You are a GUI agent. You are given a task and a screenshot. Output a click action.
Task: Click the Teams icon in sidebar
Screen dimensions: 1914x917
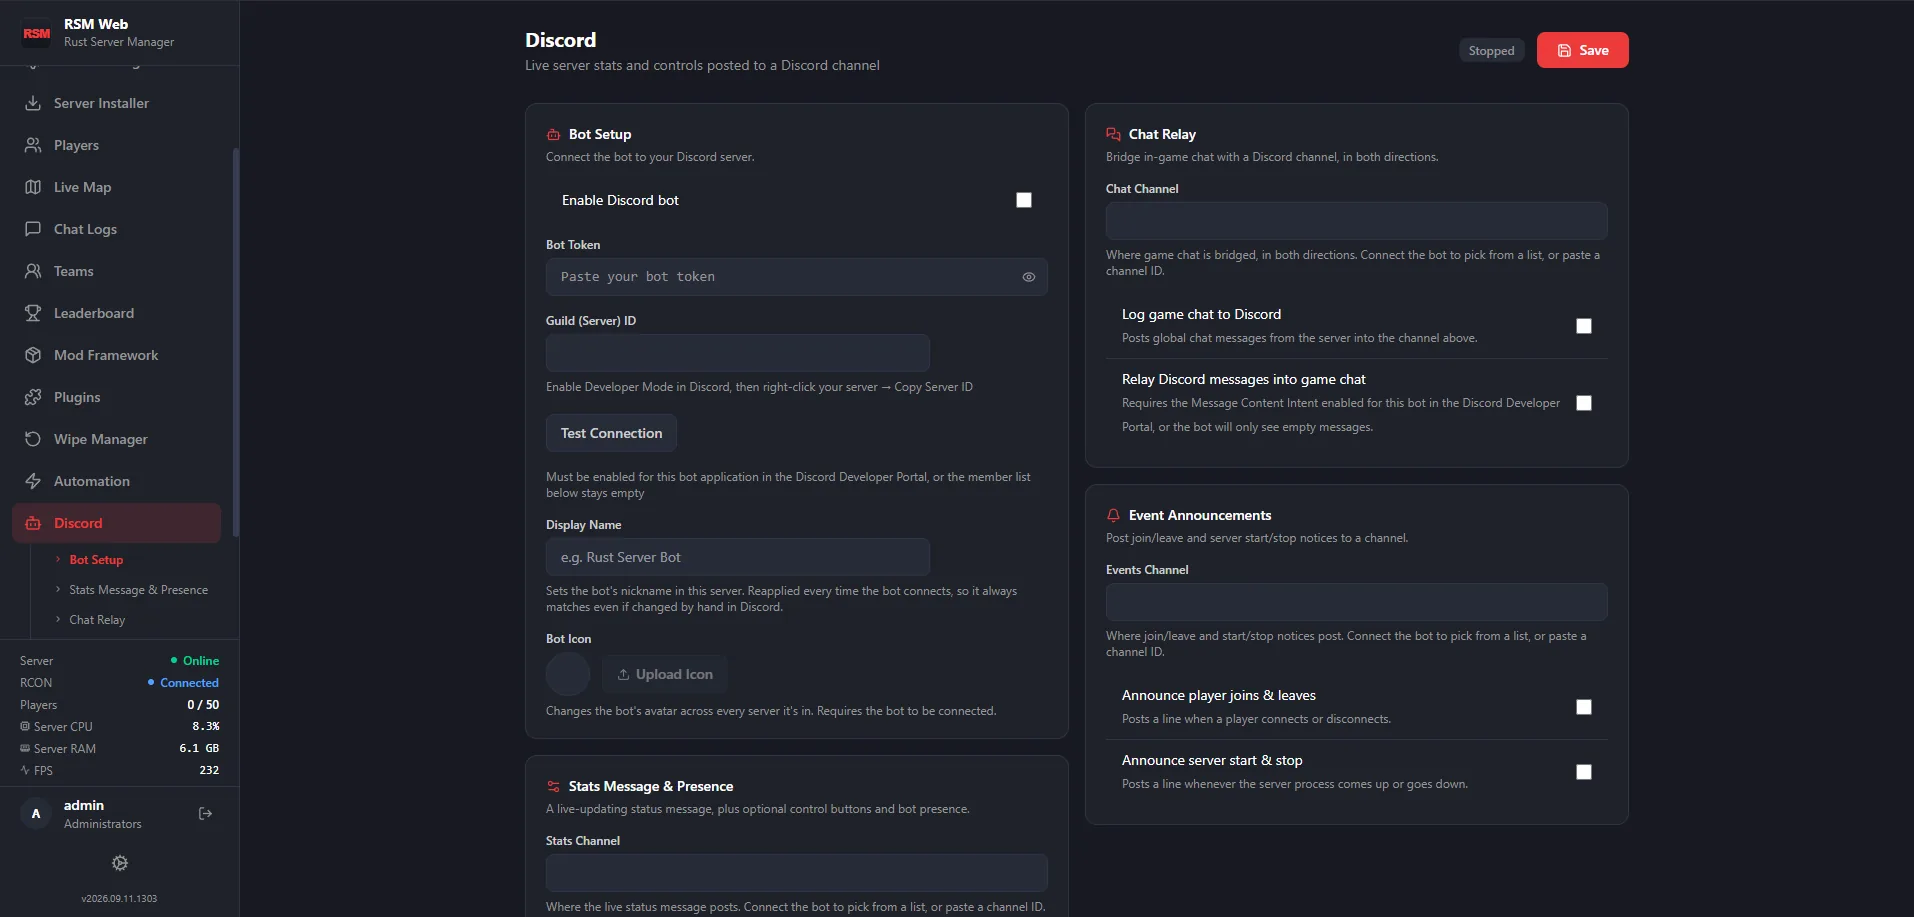33,271
